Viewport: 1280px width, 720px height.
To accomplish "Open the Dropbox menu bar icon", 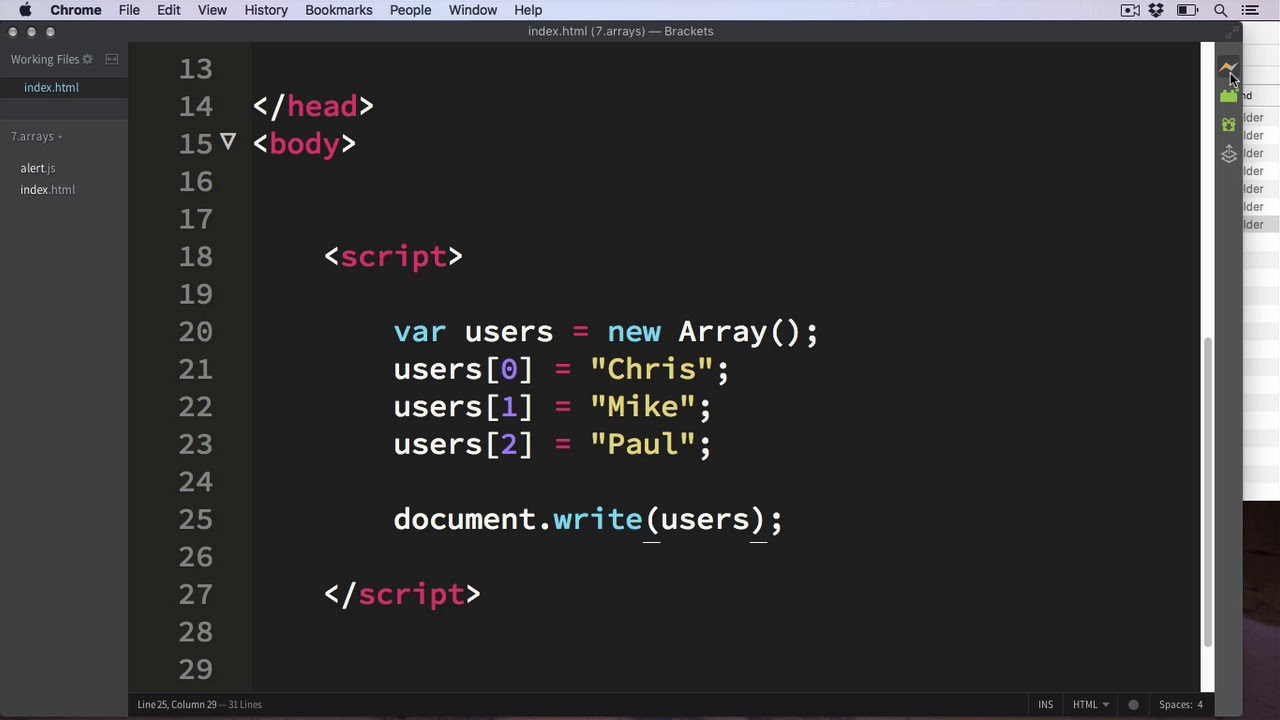I will [x=1157, y=10].
